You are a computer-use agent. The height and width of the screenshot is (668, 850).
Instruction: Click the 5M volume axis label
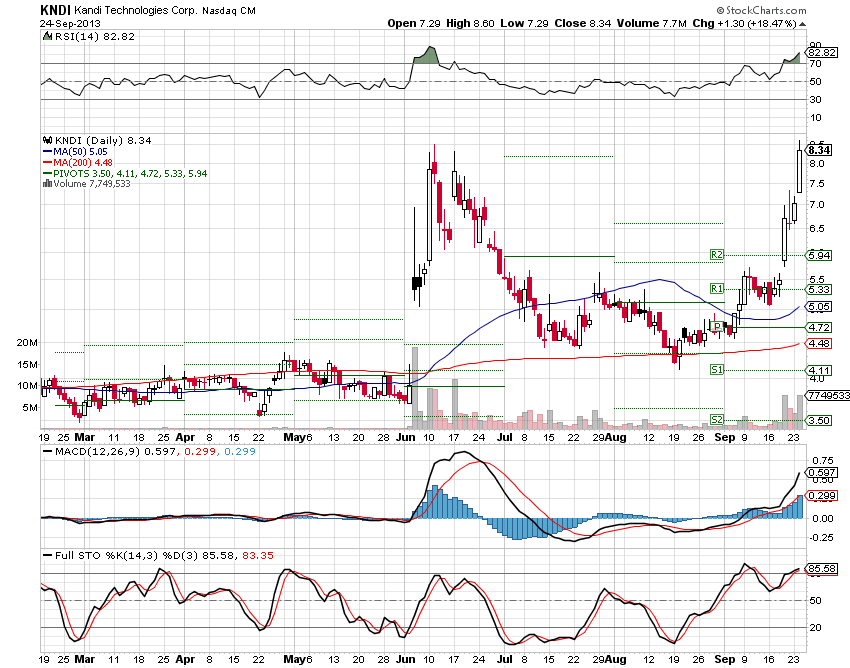(30, 408)
